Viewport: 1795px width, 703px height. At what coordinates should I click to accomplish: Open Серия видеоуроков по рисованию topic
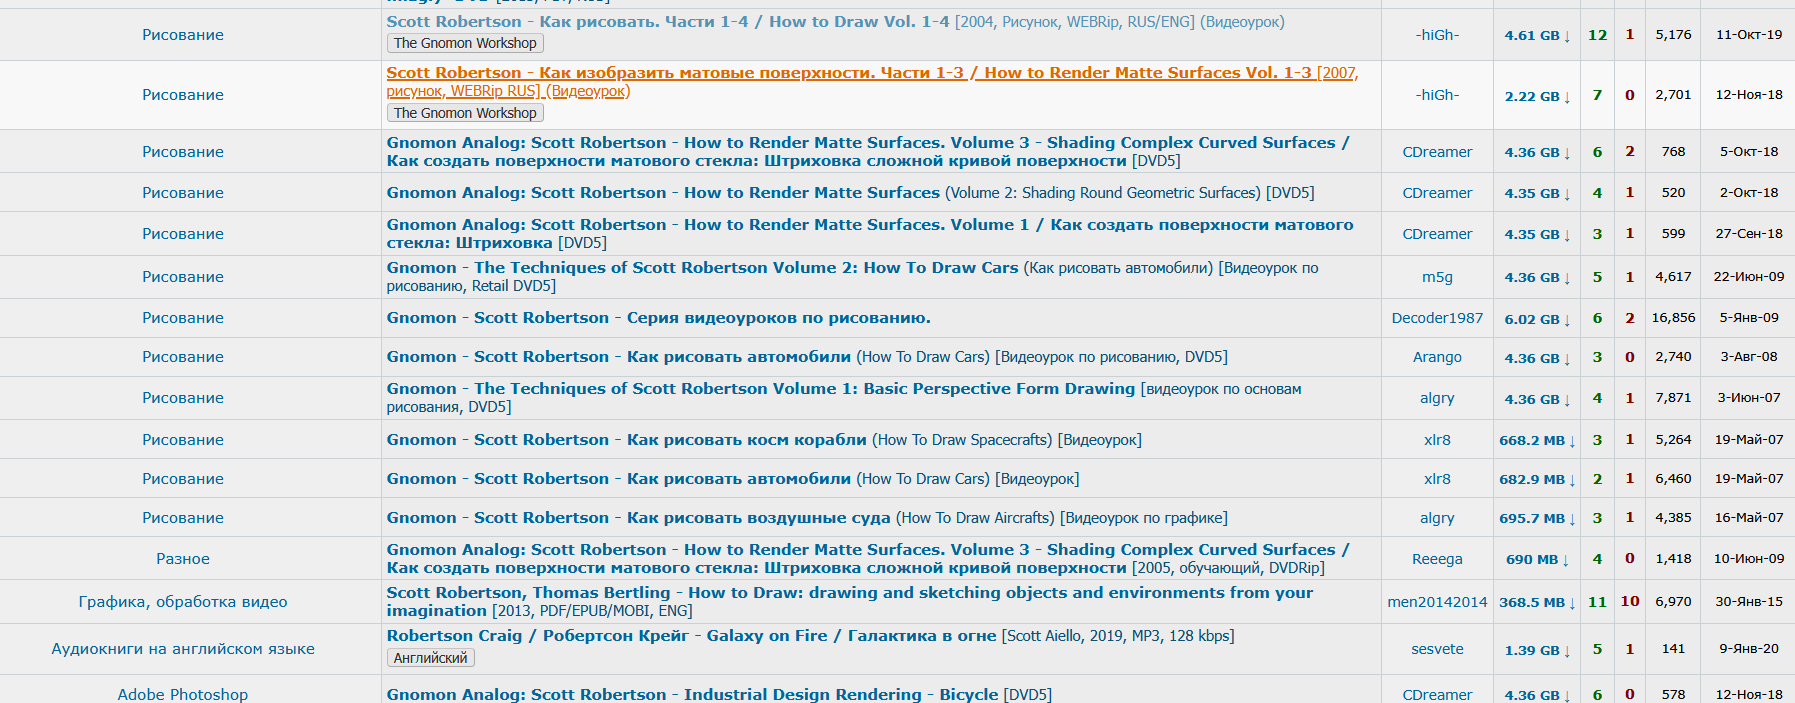tap(658, 318)
